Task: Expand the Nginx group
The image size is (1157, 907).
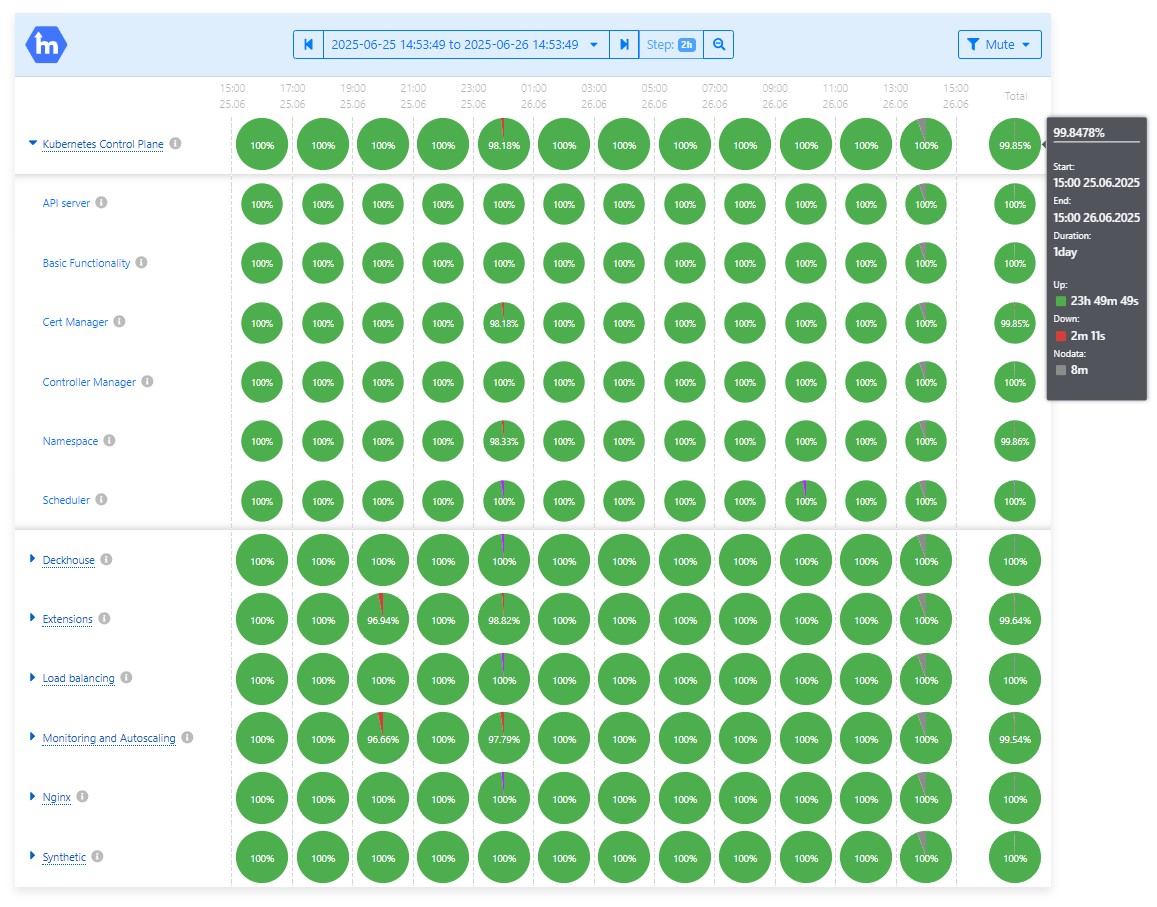Action: (32, 796)
